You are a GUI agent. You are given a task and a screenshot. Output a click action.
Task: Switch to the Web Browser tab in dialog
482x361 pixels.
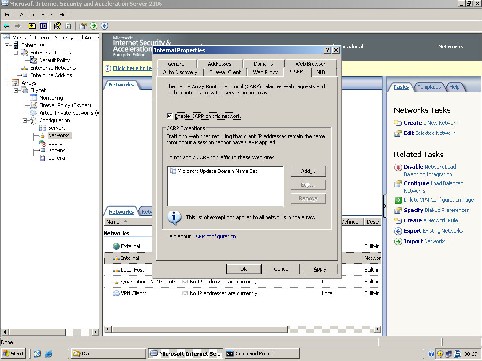[310, 64]
